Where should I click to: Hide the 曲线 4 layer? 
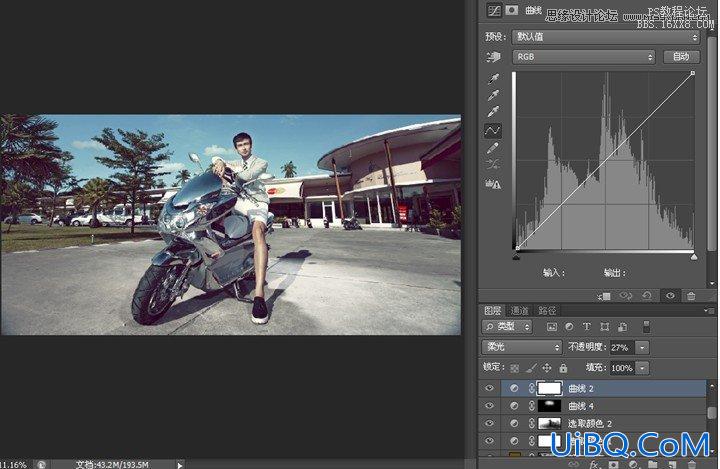pyautogui.click(x=489, y=406)
